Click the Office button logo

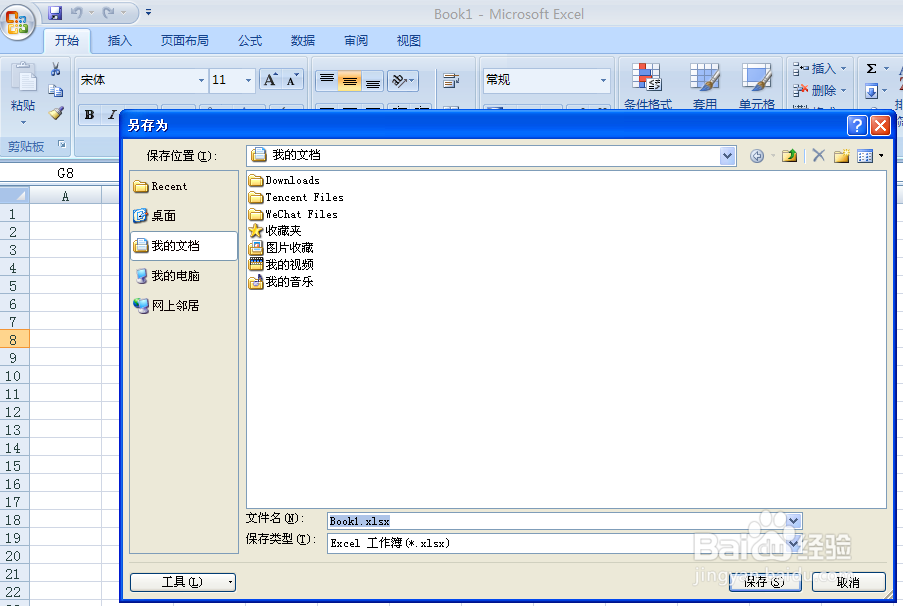click(x=18, y=22)
